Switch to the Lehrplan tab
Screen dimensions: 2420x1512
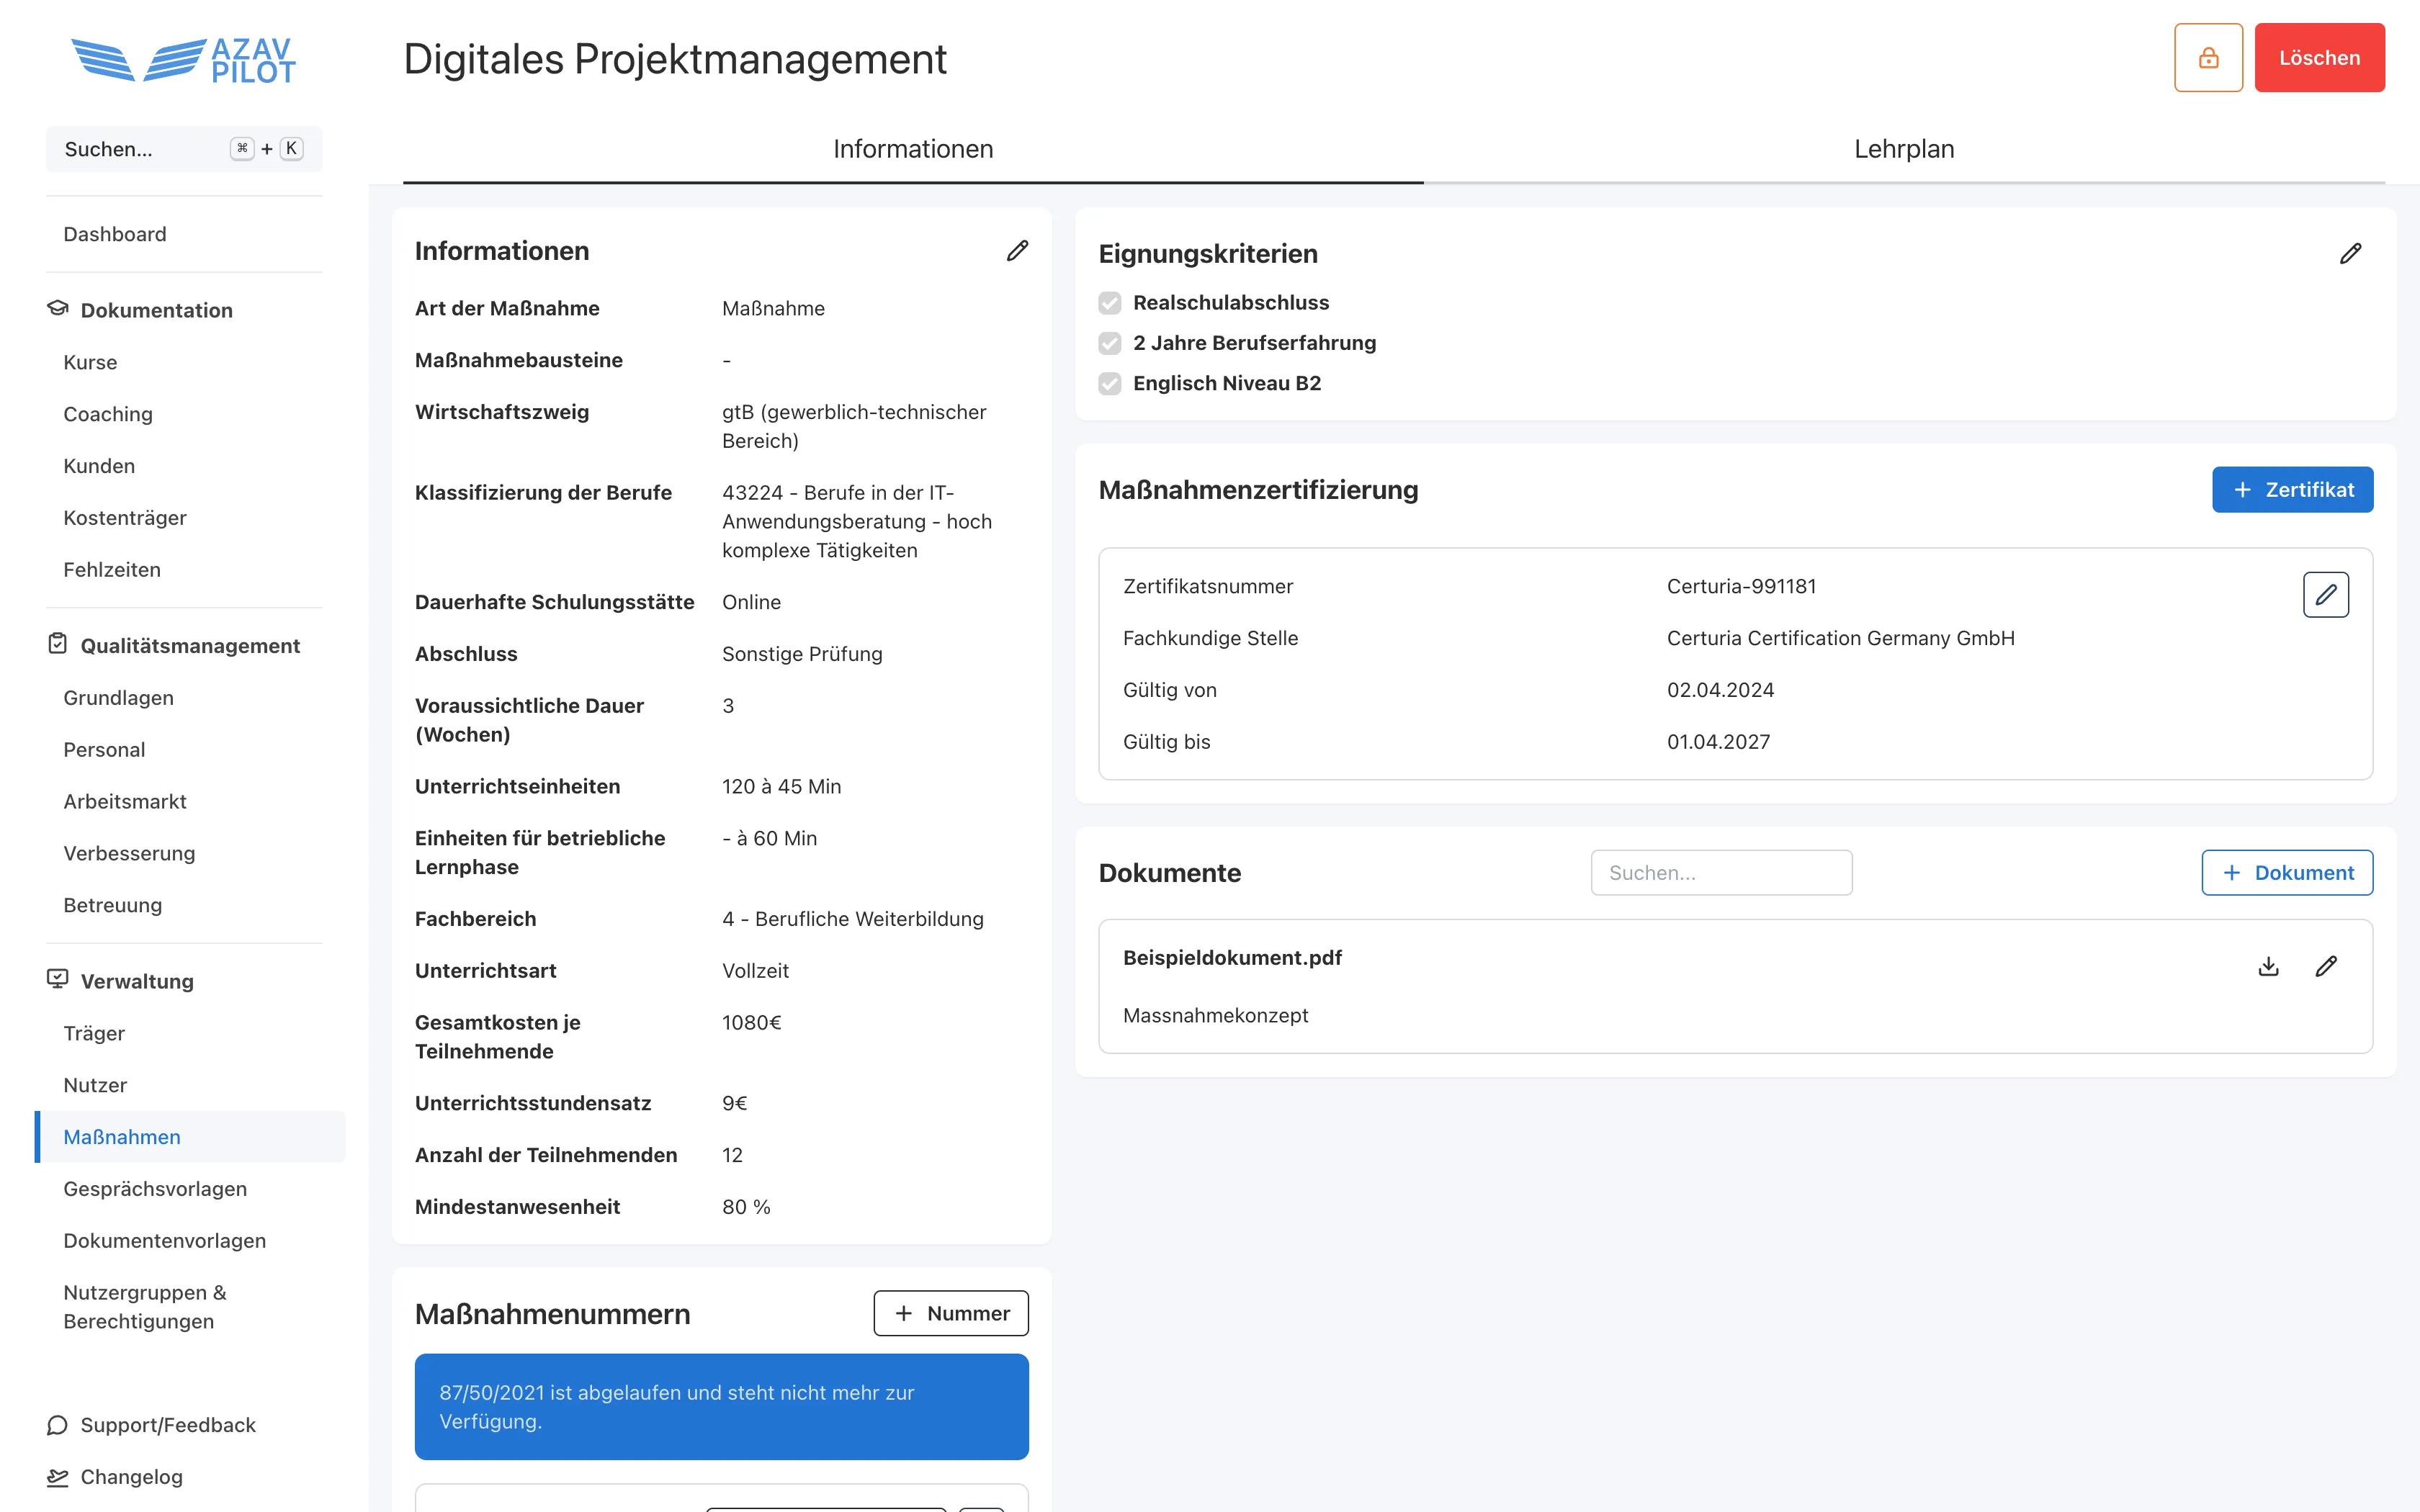tap(1904, 148)
